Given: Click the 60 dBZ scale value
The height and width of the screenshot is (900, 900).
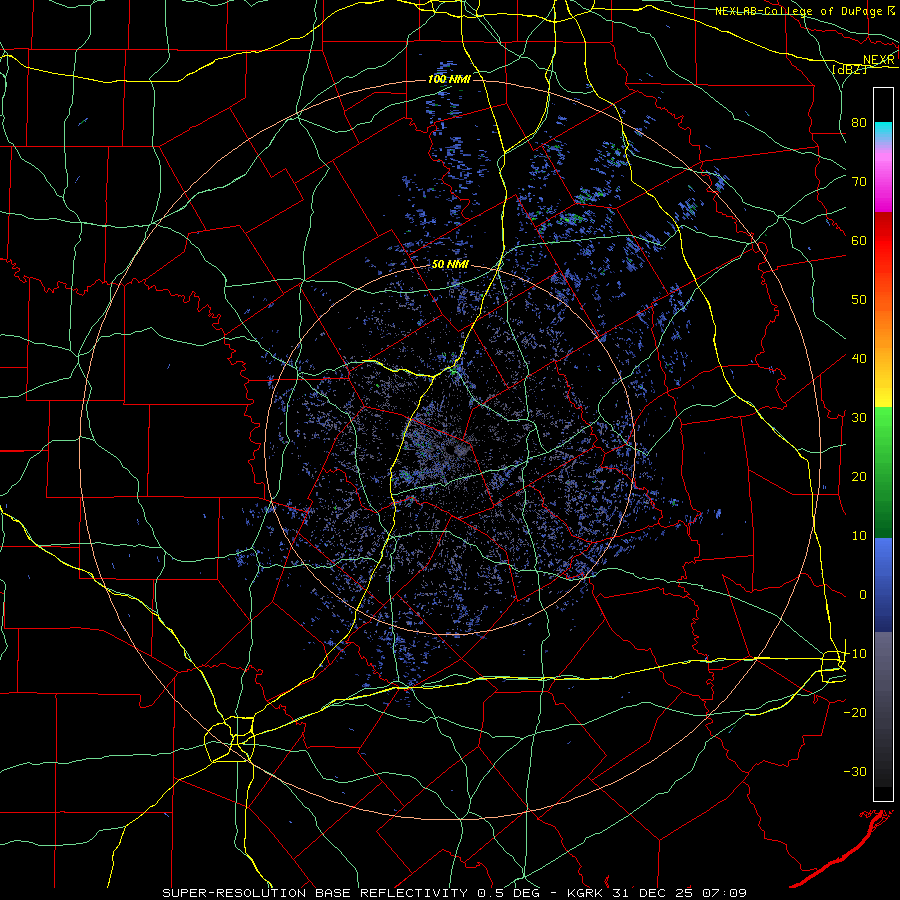Looking at the screenshot, I should [859, 240].
